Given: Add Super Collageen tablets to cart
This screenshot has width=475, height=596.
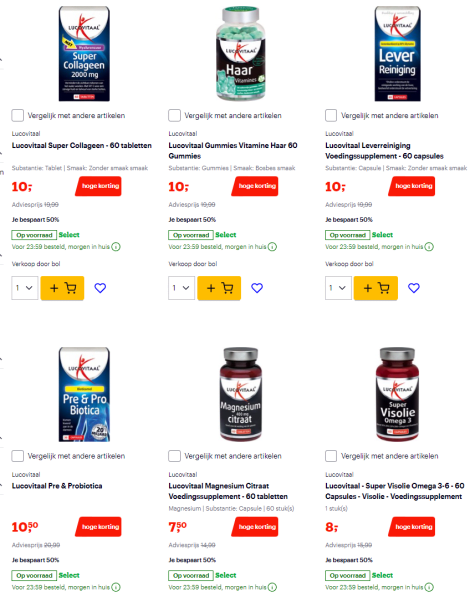Looking at the screenshot, I should [x=62, y=288].
